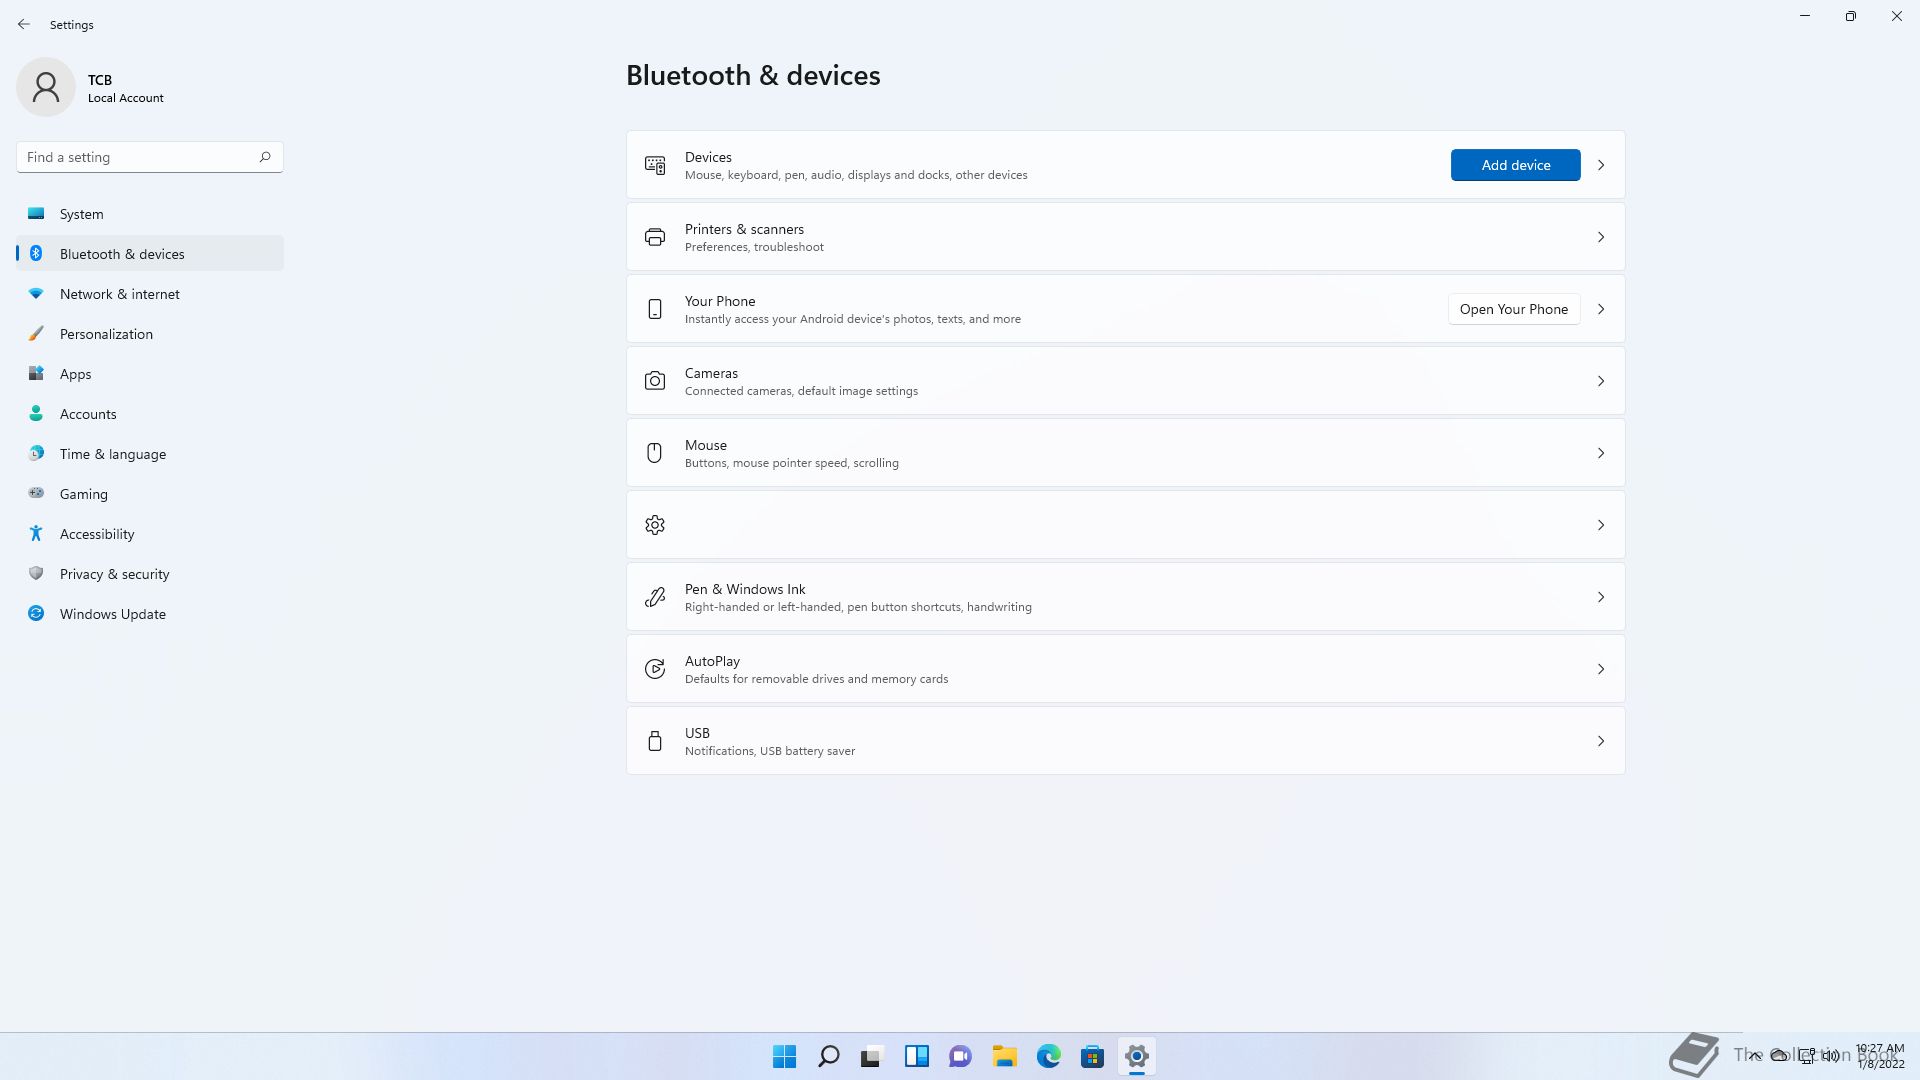Viewport: 1920px width, 1080px height.
Task: Expand the Devices row chevron
Action: pyautogui.click(x=1601, y=165)
